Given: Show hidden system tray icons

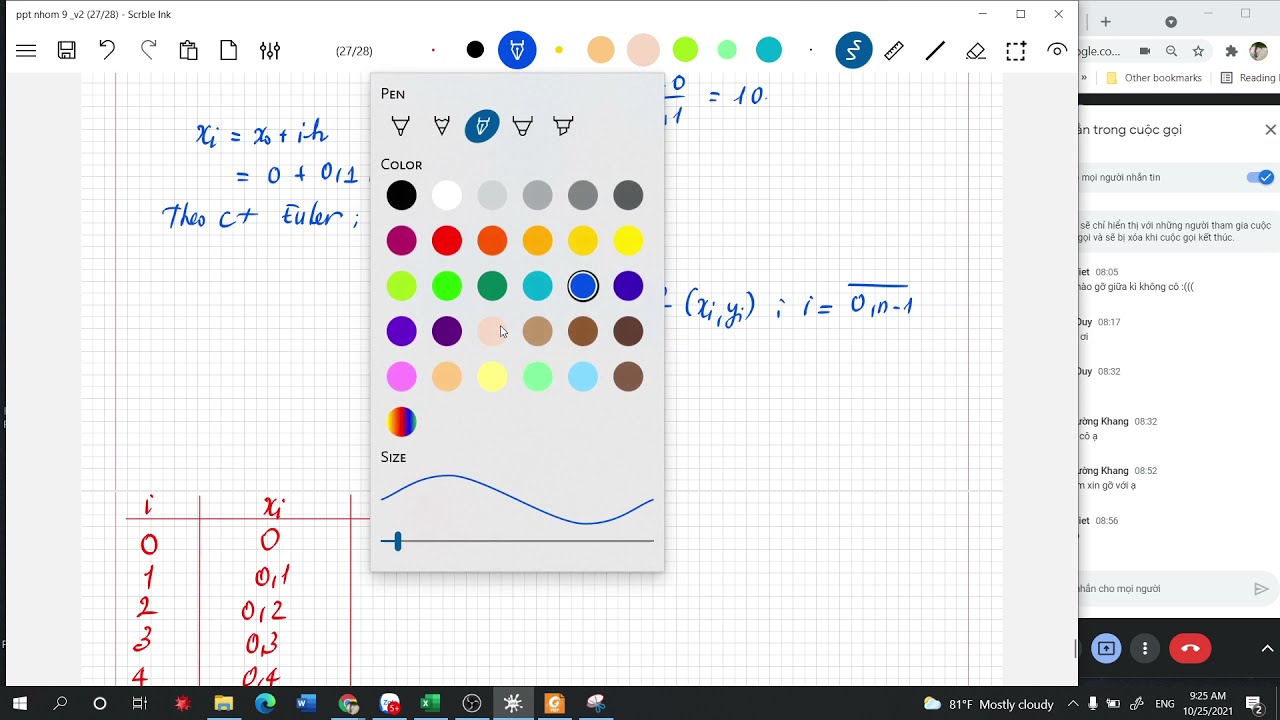Looking at the screenshot, I should 1073,704.
